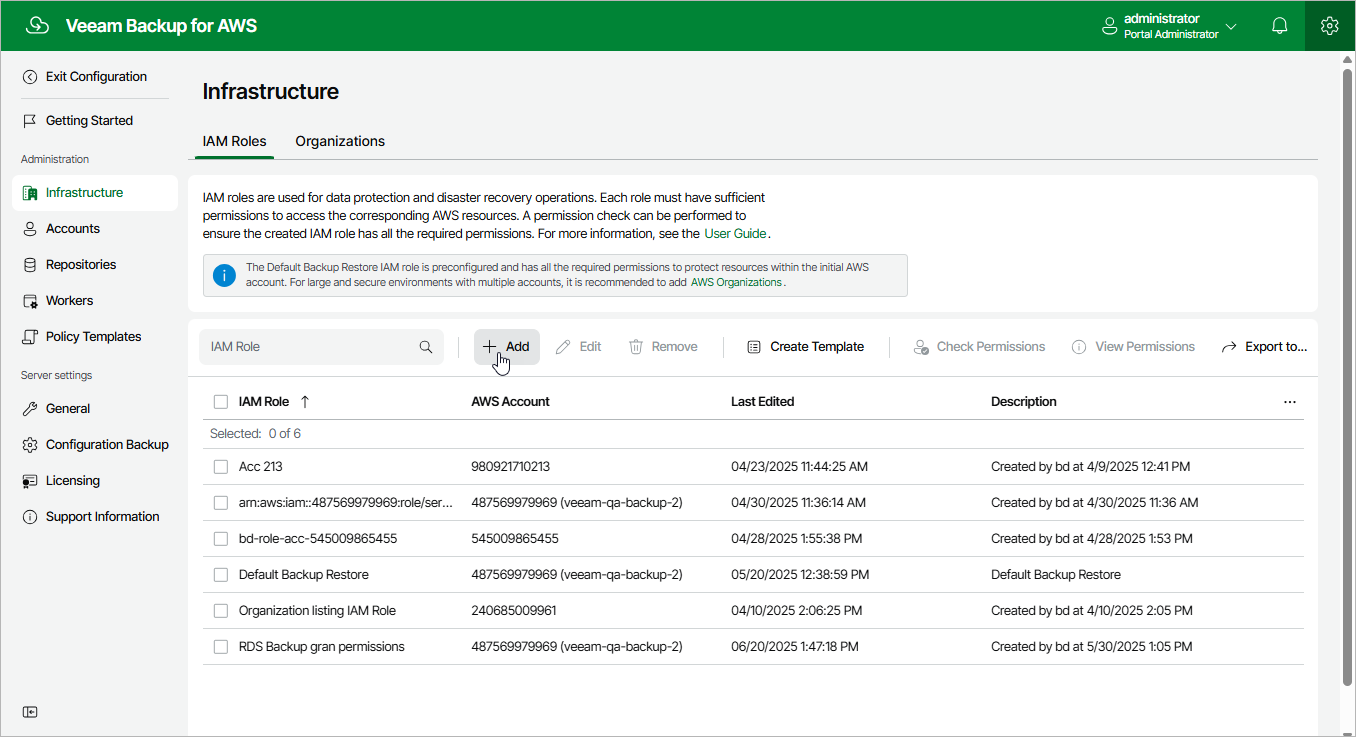Click the Support Information info icon
This screenshot has height=737, width=1356.
[x=30, y=517]
